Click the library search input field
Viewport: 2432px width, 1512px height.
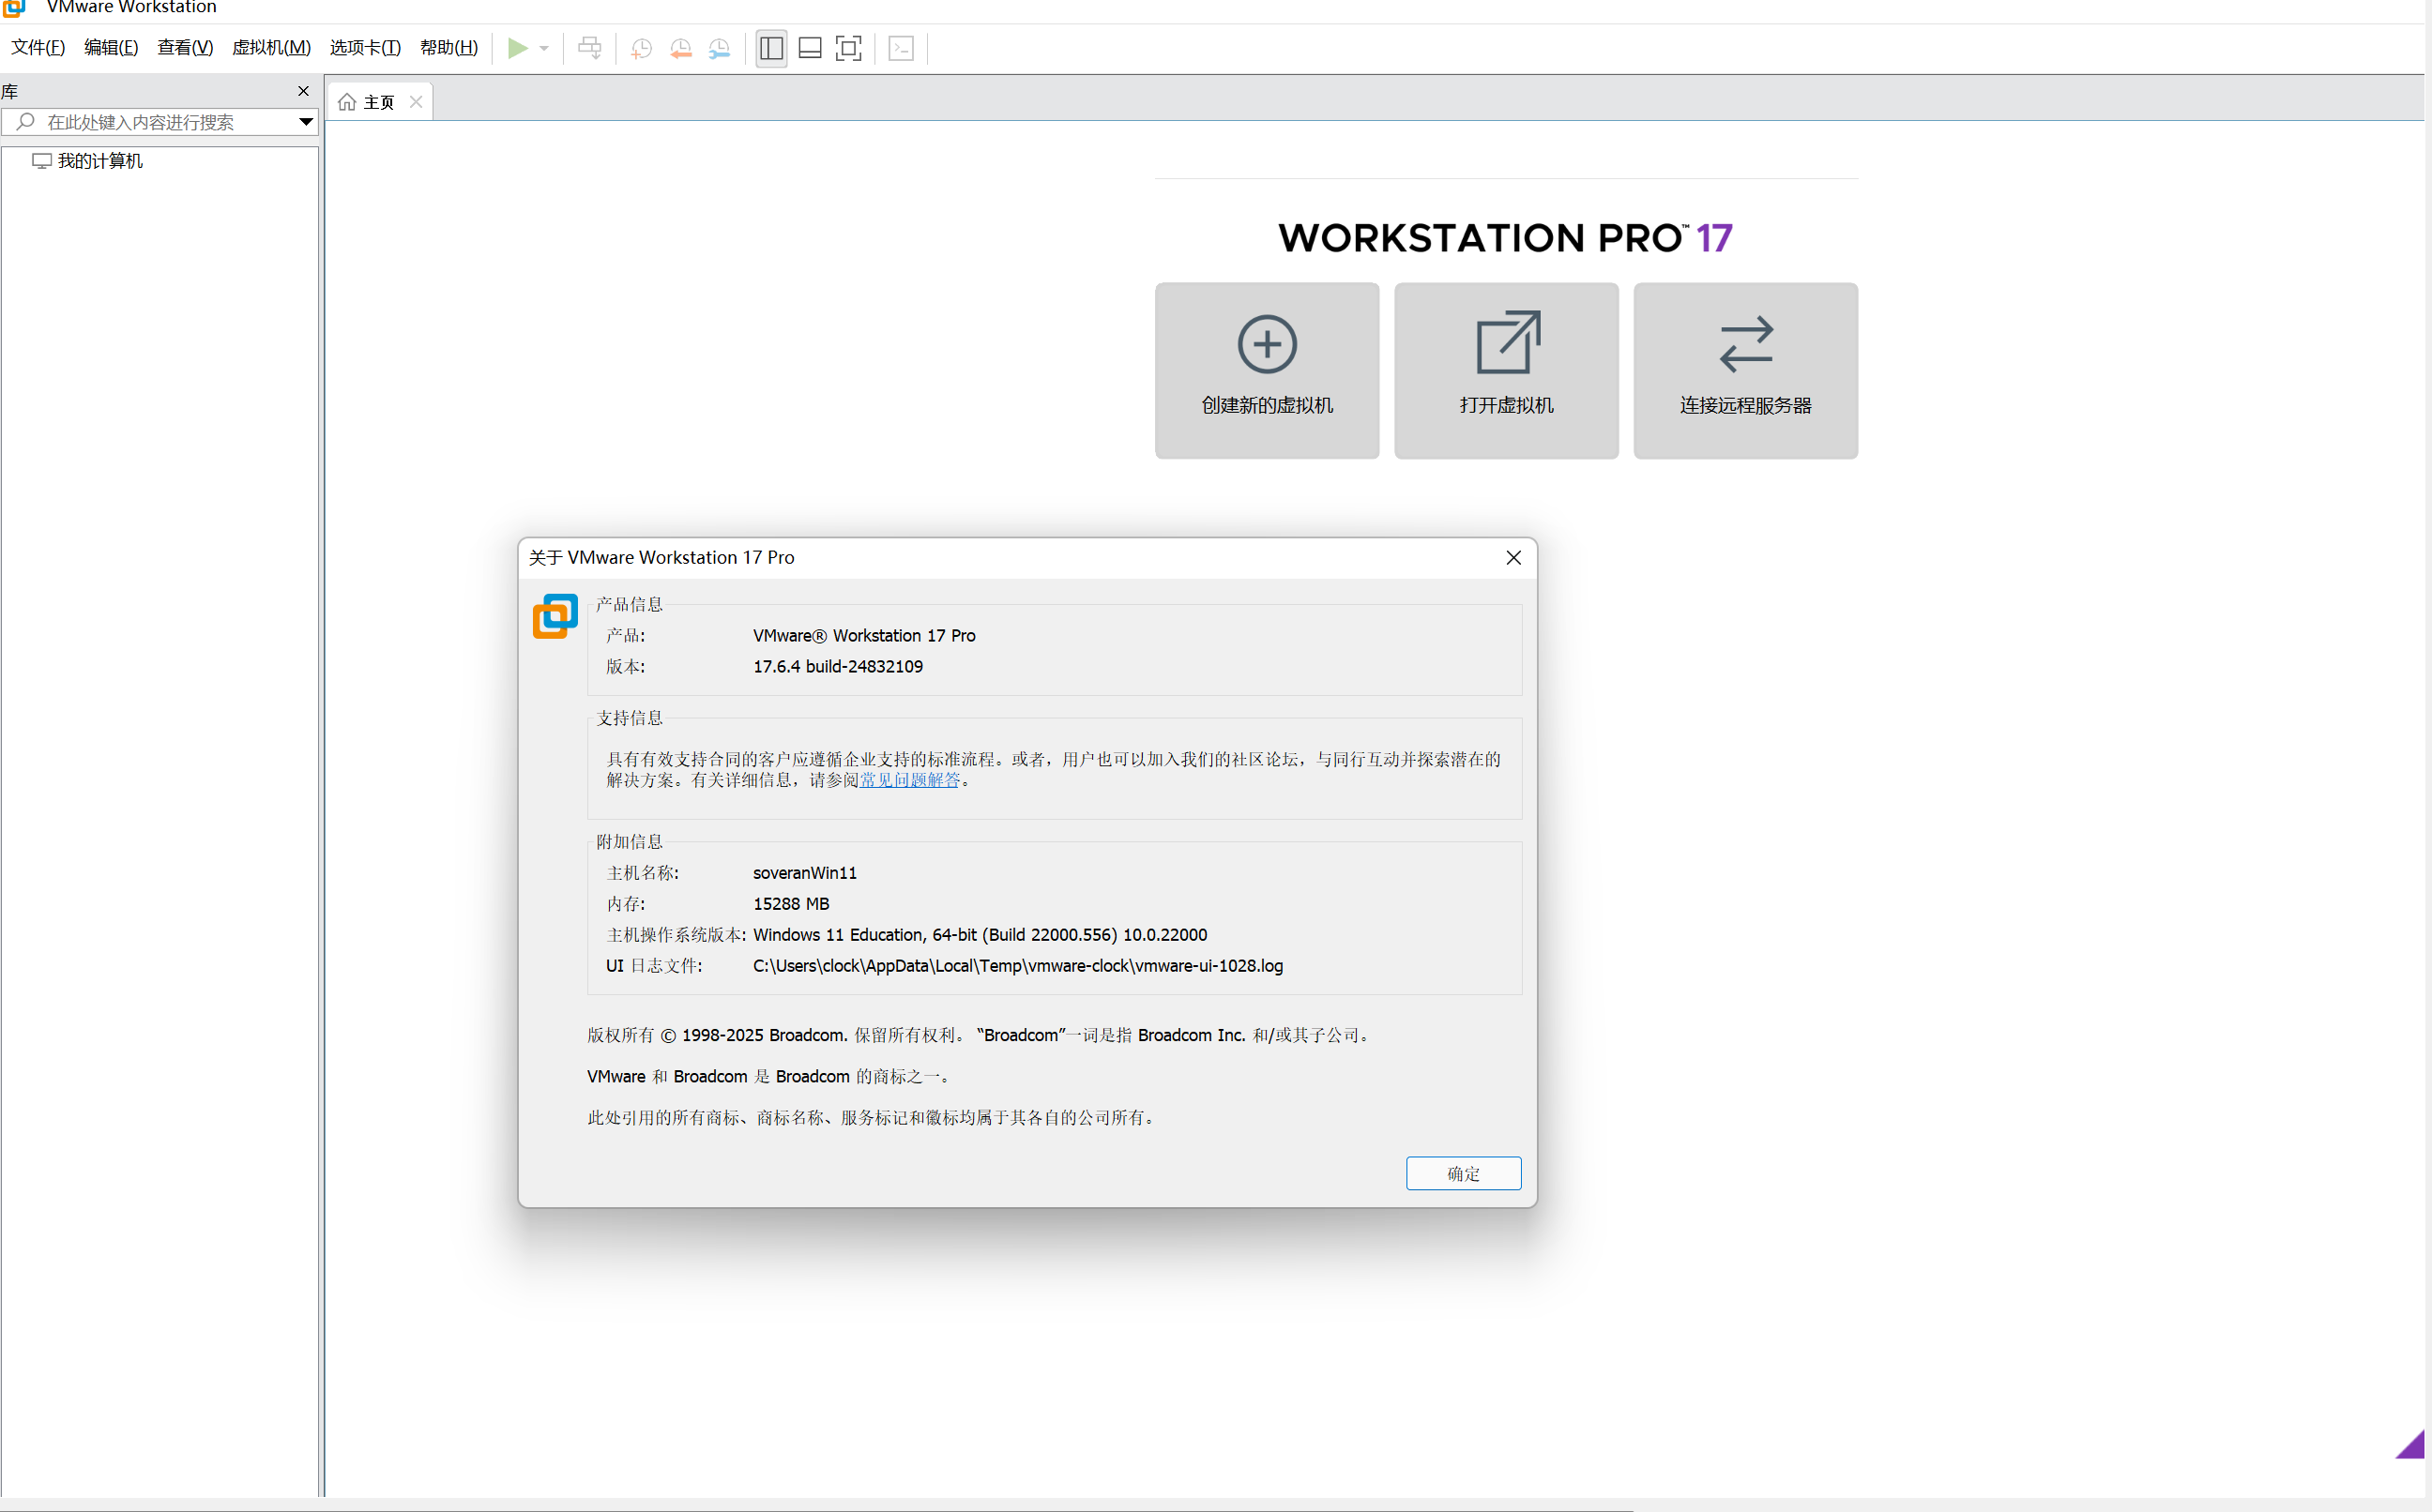tap(160, 122)
